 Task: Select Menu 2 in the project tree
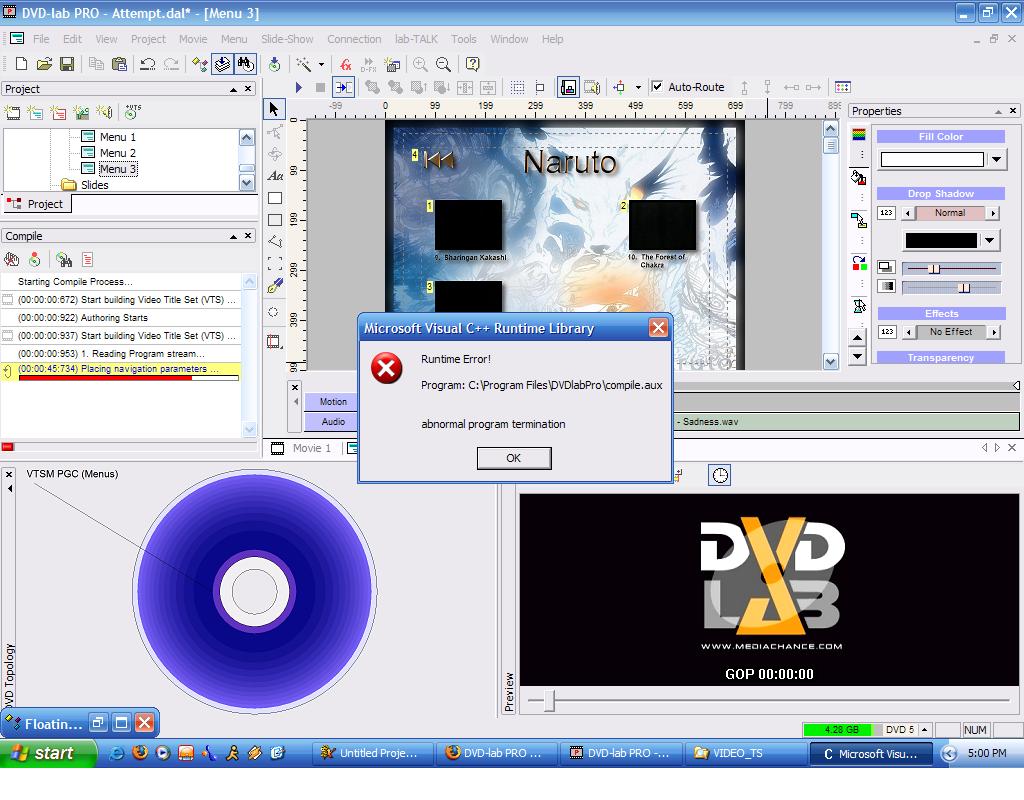(118, 153)
